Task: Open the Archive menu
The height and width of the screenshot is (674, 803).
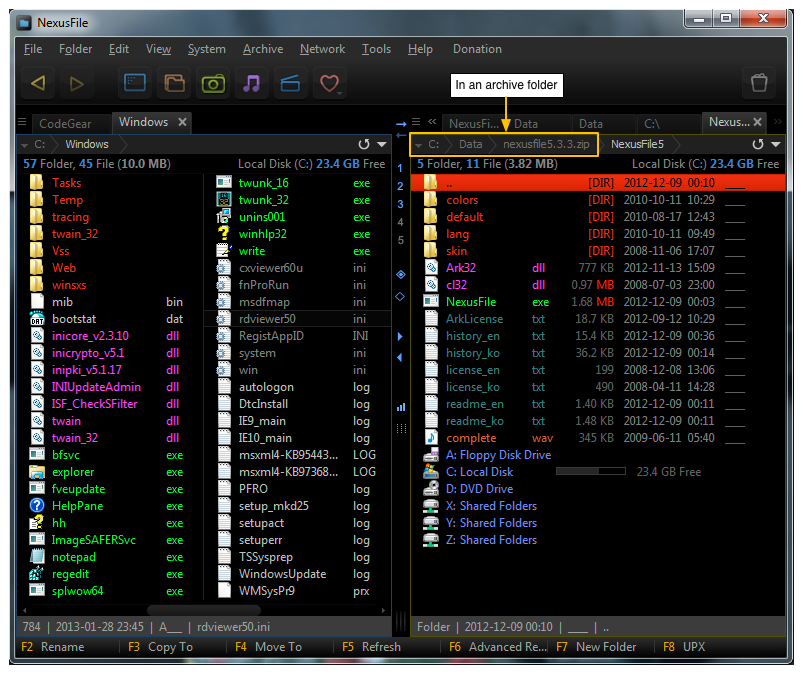Action: (x=263, y=49)
